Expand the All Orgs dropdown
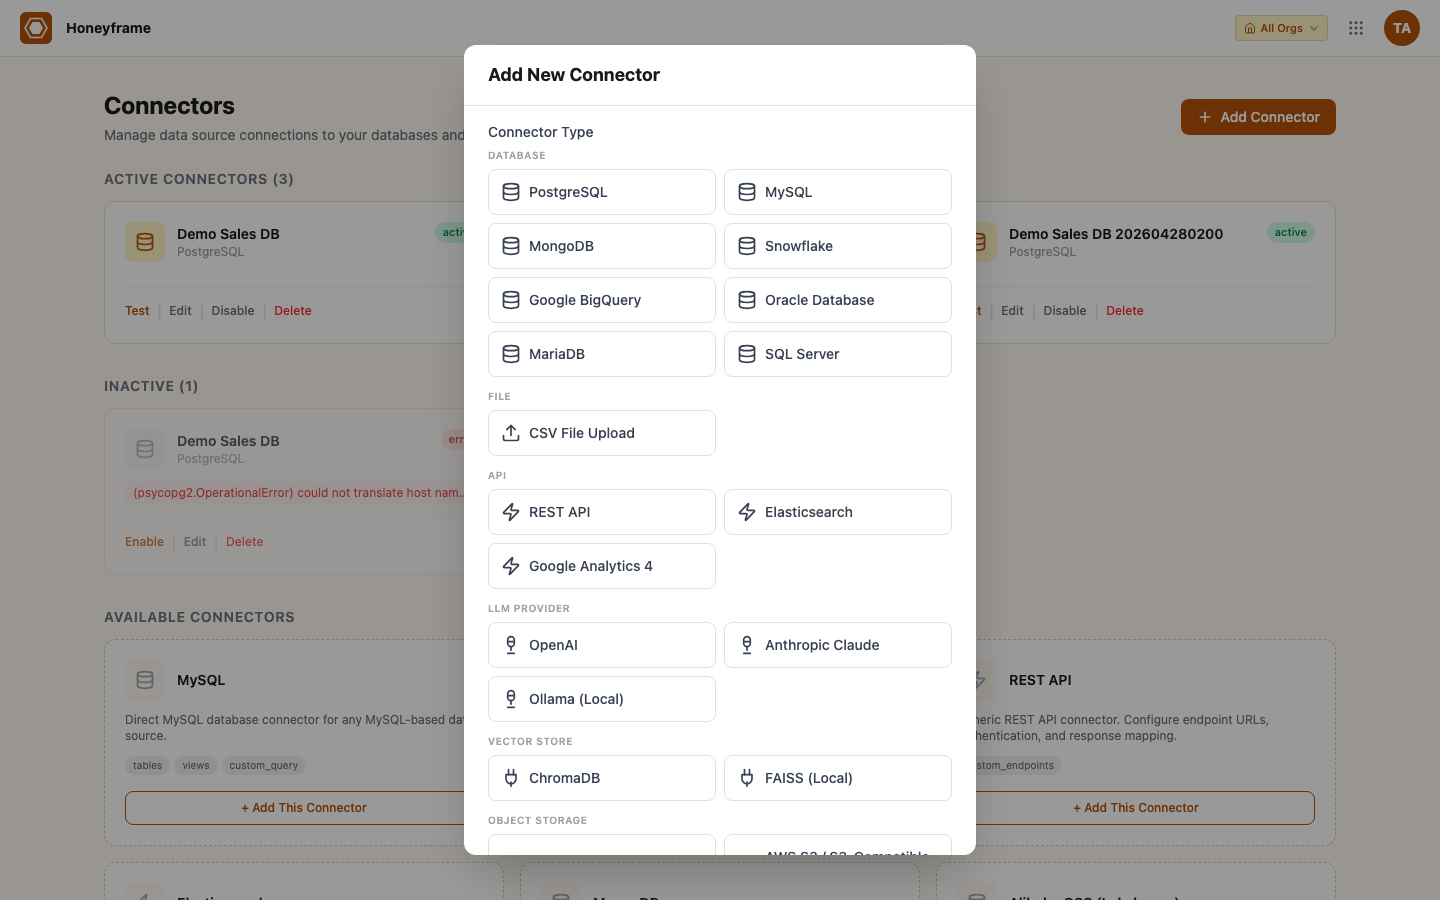 [x=1281, y=28]
